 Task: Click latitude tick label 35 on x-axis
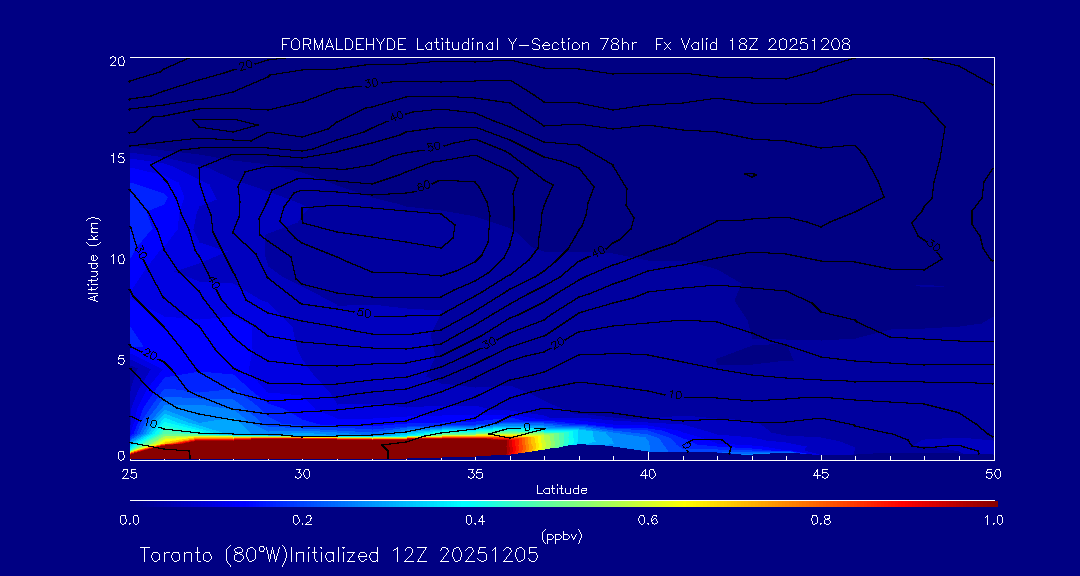click(475, 472)
